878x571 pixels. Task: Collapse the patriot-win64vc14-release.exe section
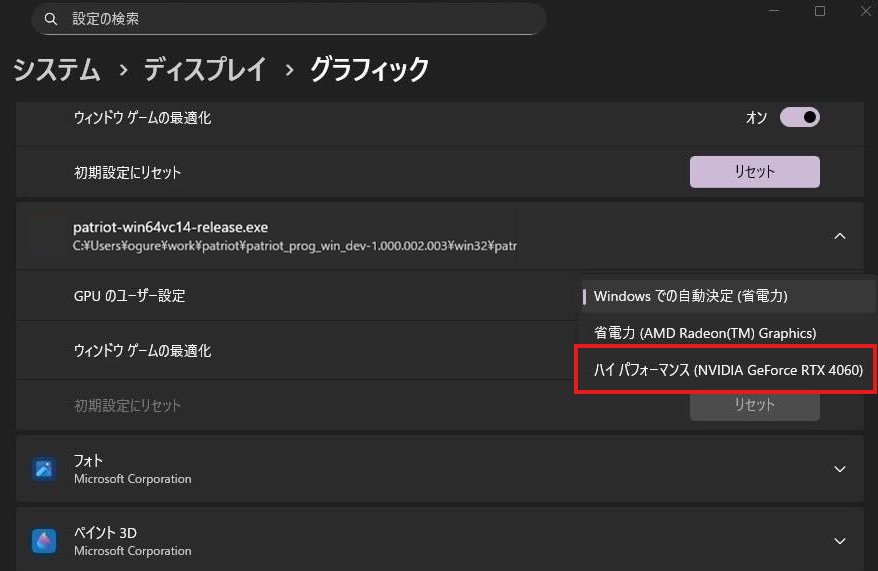click(839, 236)
